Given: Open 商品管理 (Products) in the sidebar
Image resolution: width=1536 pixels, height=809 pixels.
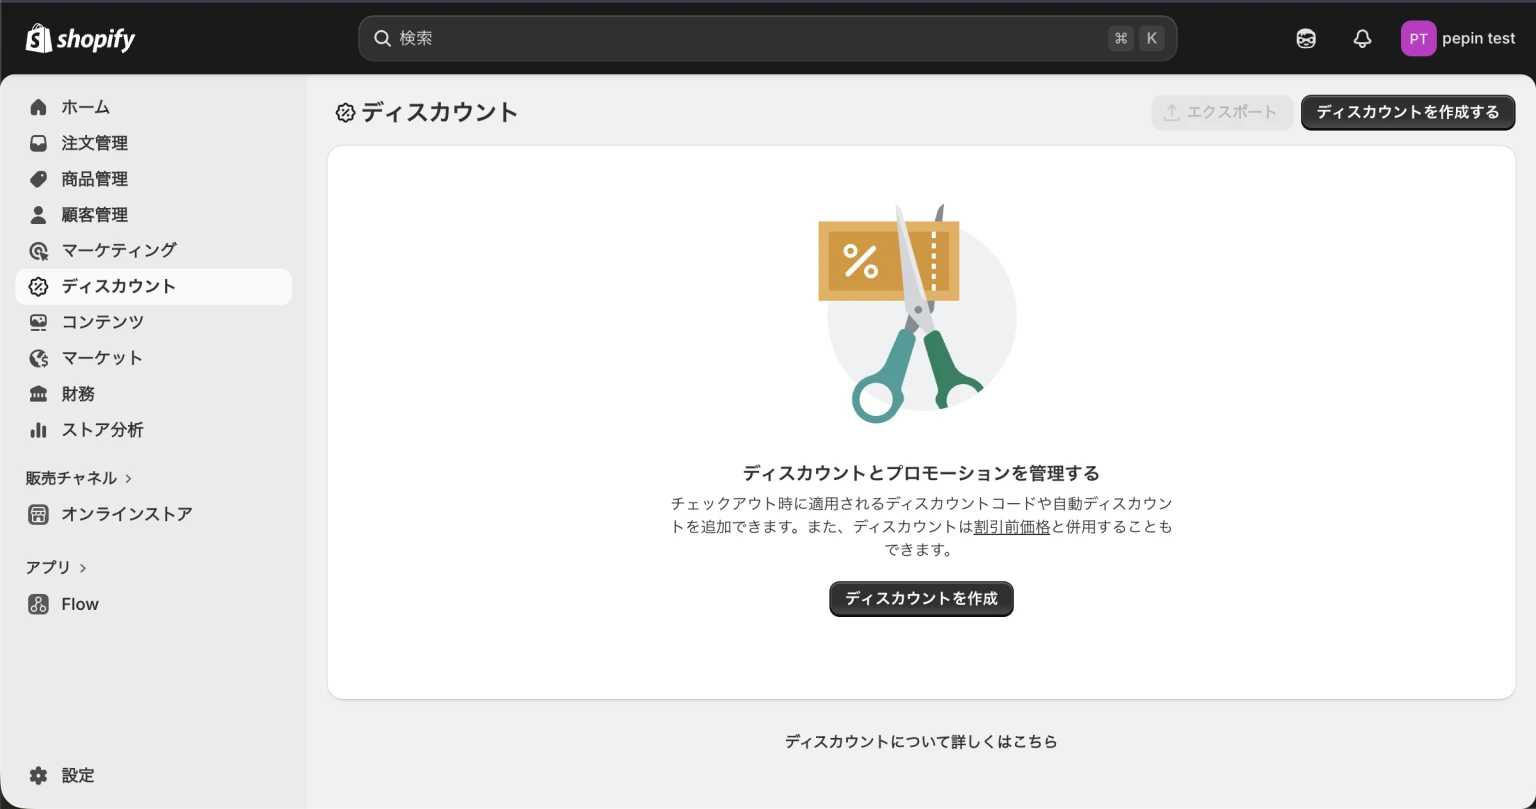Looking at the screenshot, I should 95,179.
